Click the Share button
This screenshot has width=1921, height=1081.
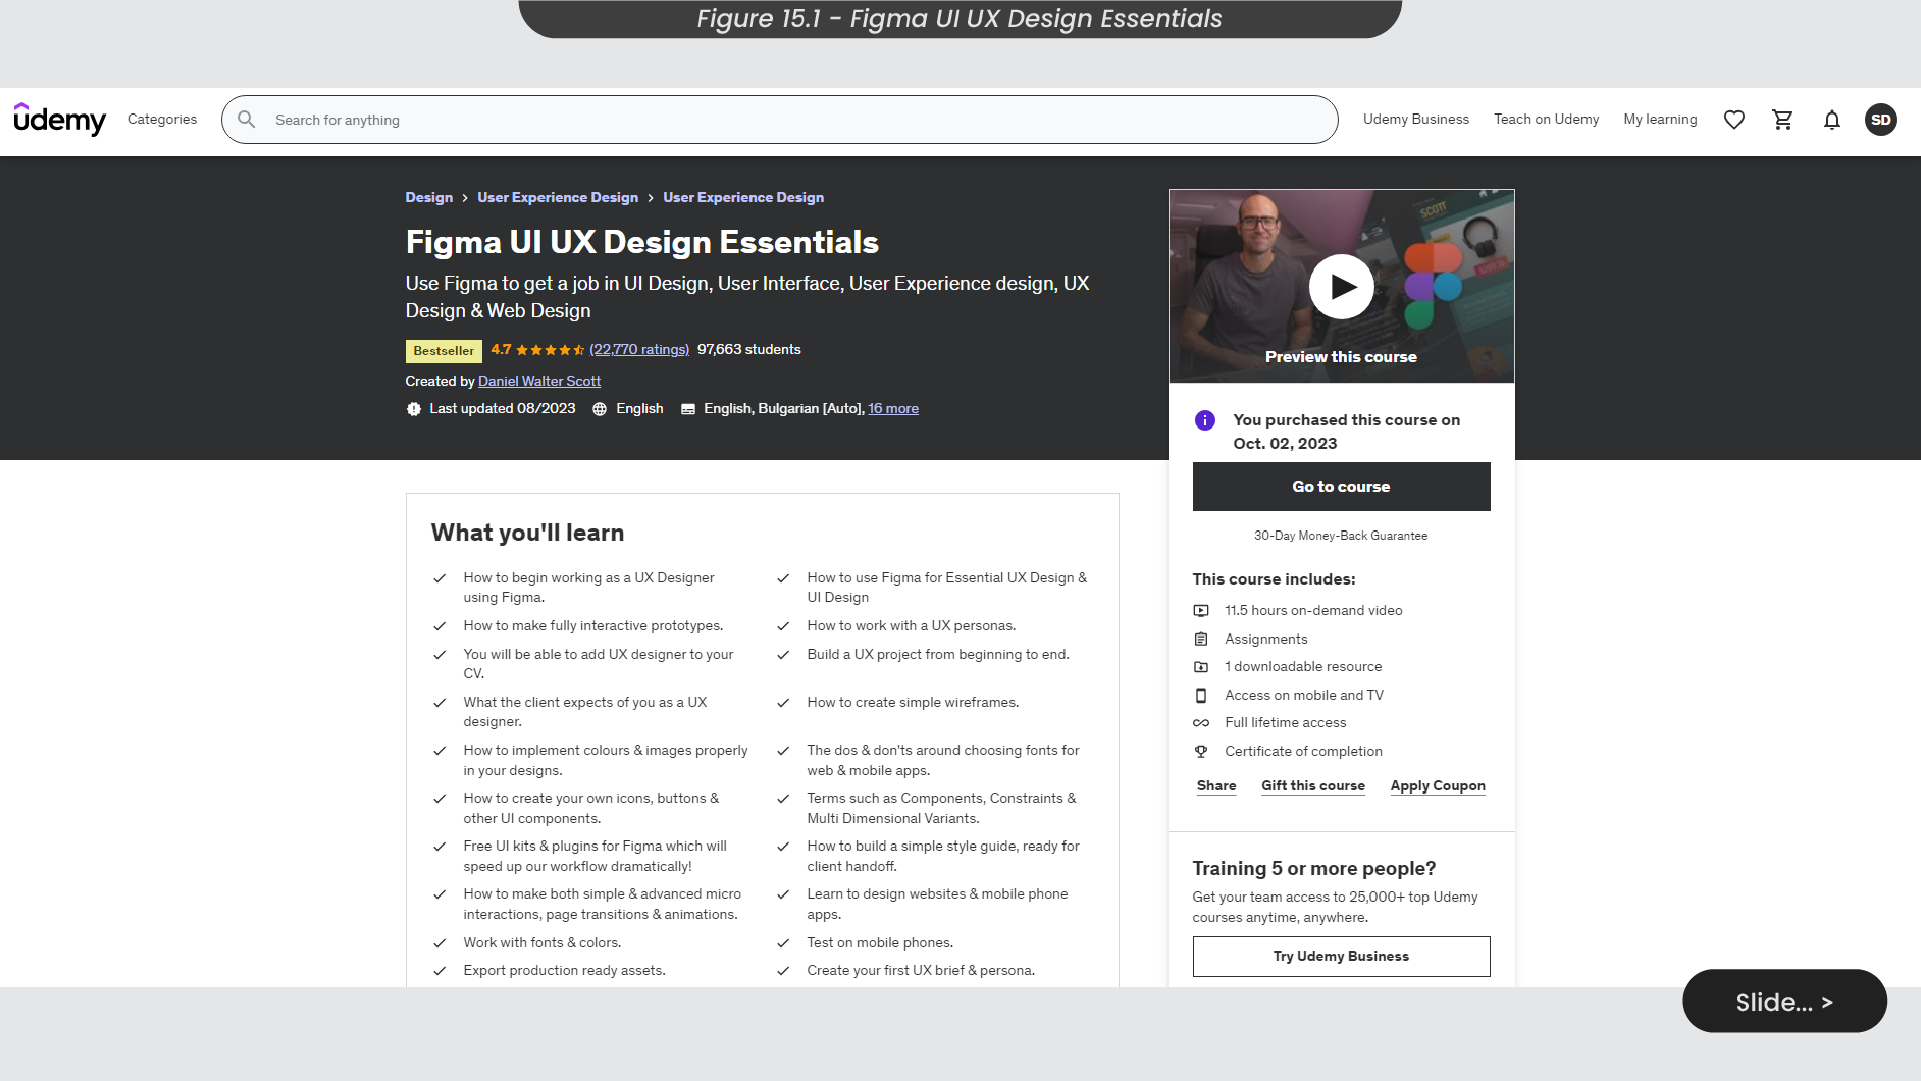[1216, 786]
